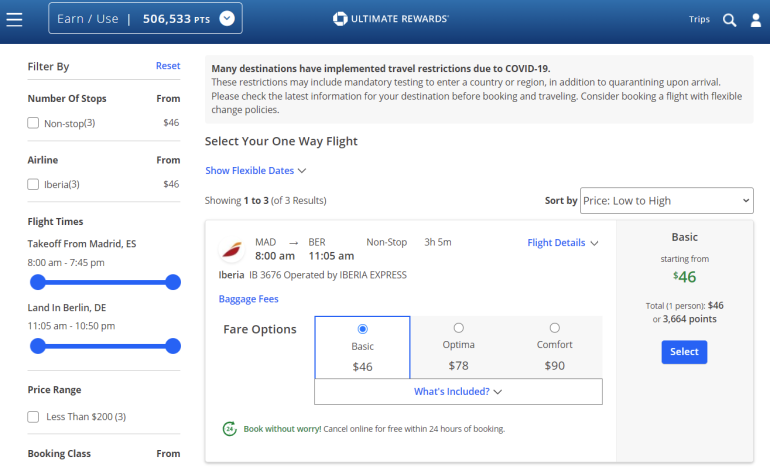Click the 24-hour cancellation clock icon
The width and height of the screenshot is (770, 467).
tap(229, 429)
